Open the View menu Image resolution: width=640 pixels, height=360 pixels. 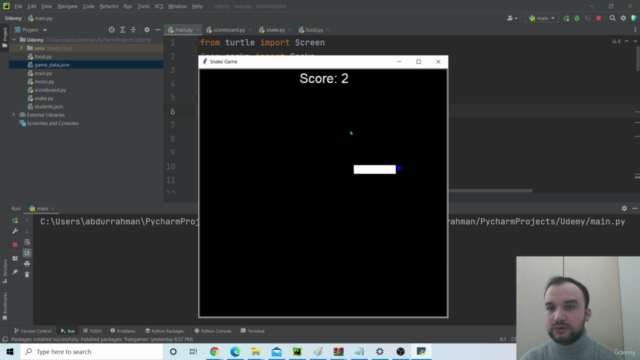point(47,6)
